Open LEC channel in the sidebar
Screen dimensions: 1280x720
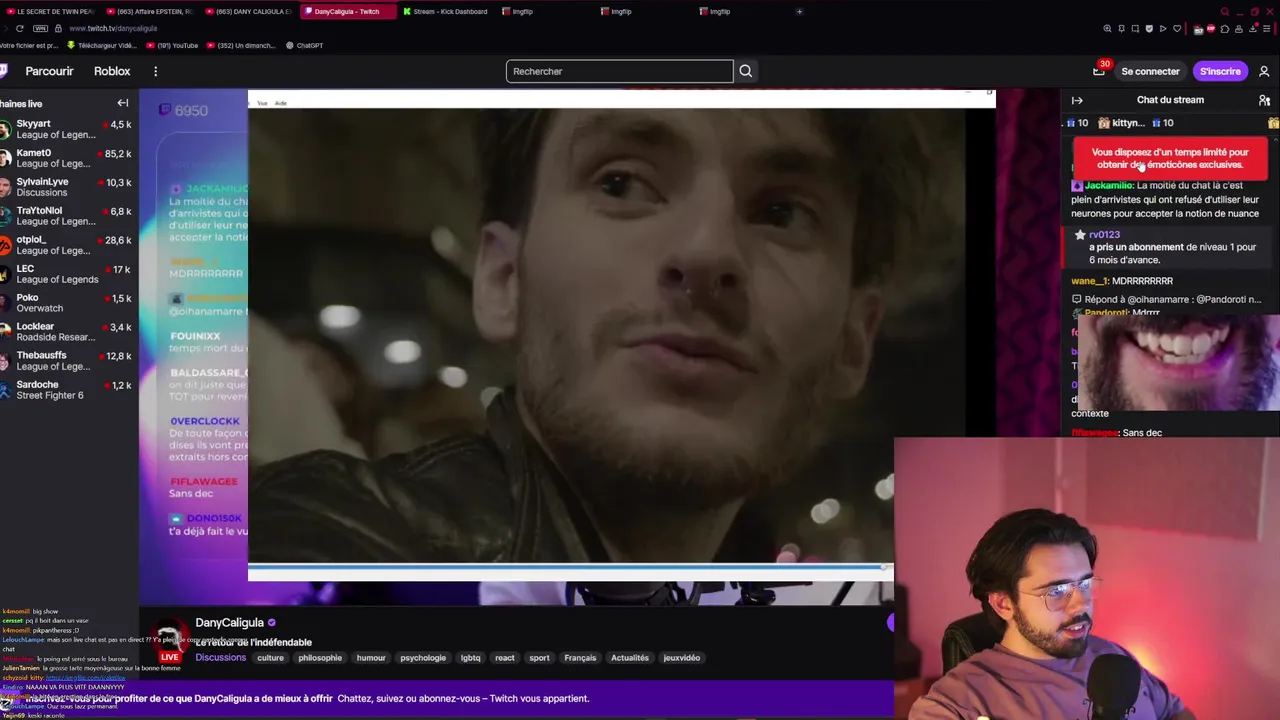(x=66, y=274)
